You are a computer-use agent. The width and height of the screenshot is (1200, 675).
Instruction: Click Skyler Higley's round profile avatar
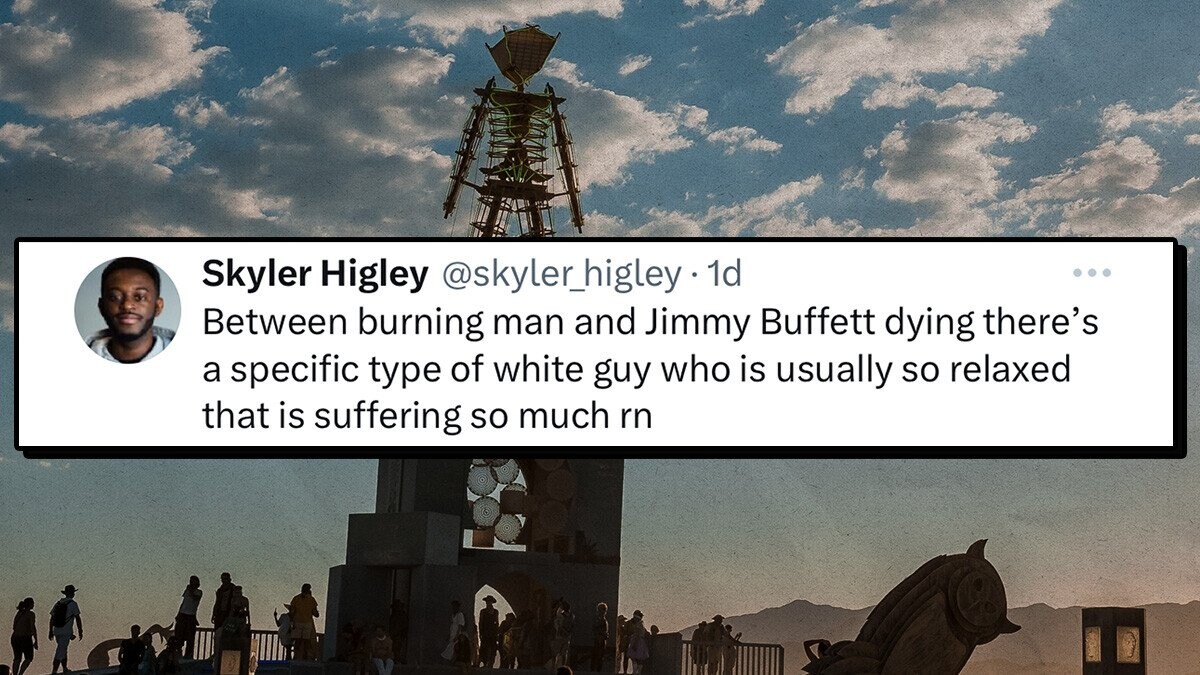[x=127, y=310]
